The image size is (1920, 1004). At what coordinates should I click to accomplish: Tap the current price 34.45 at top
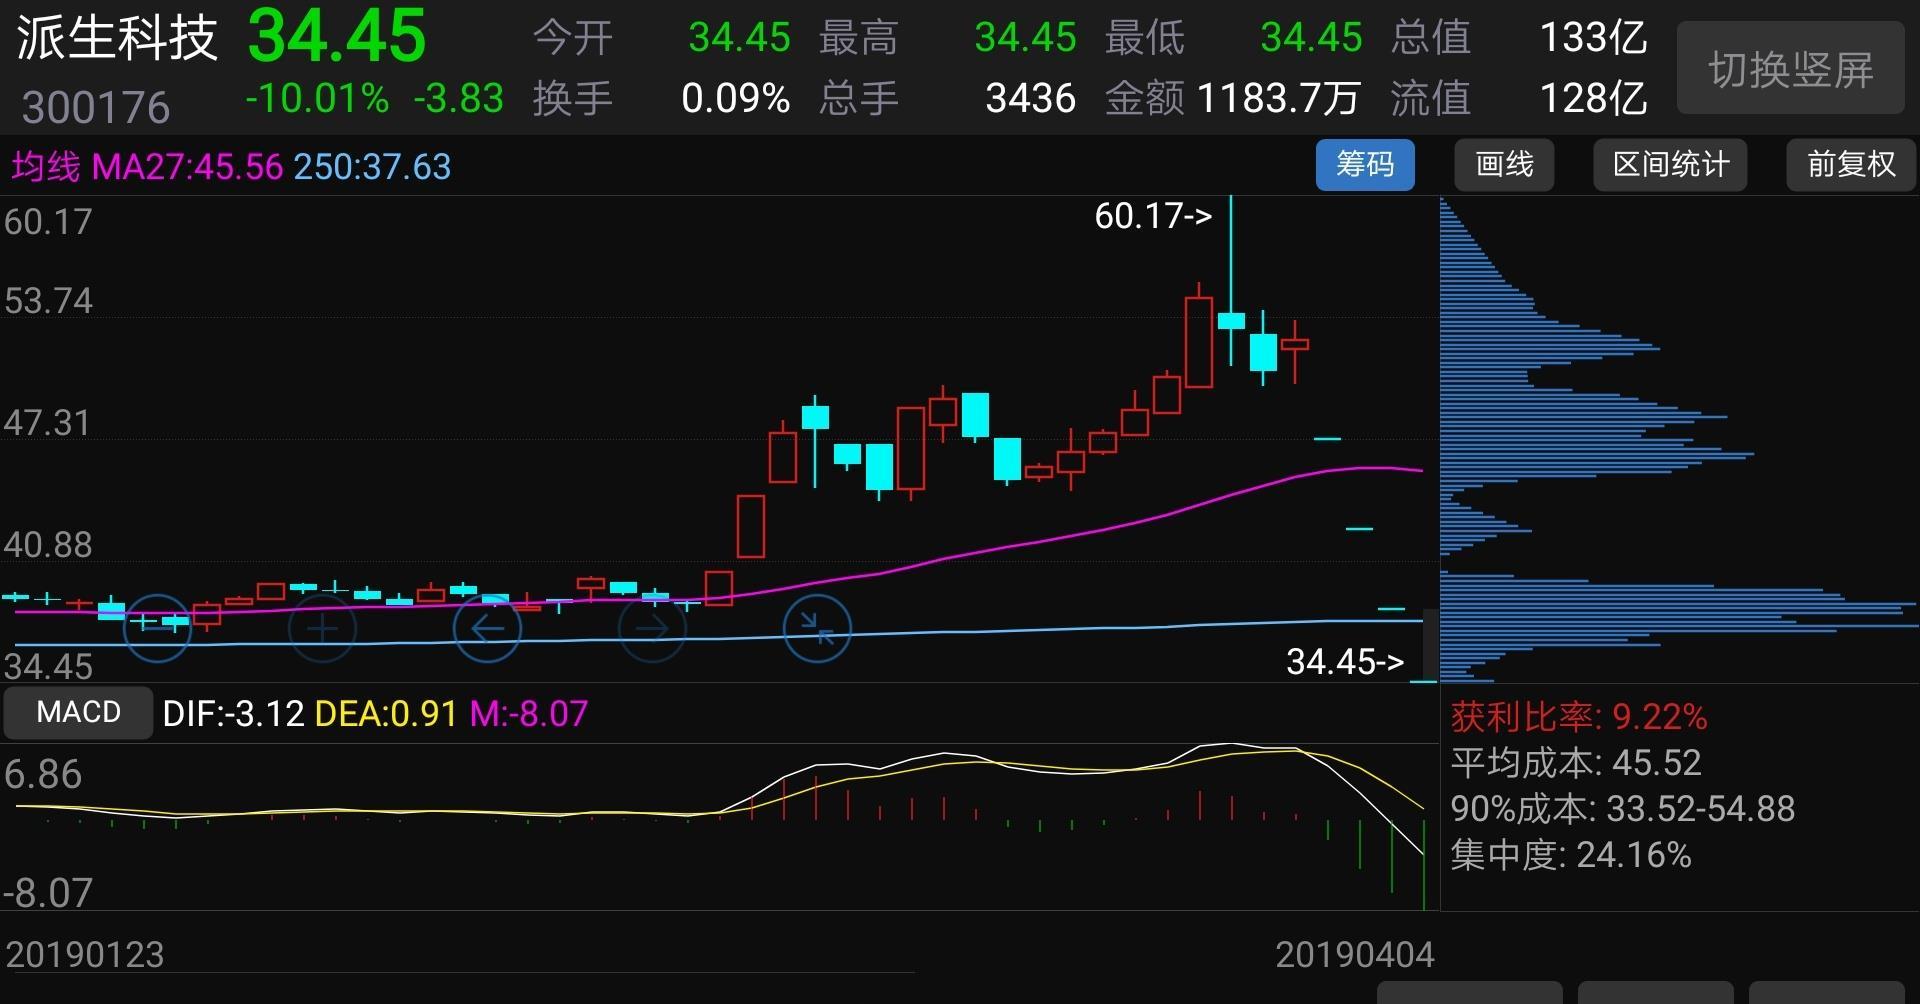[337, 36]
